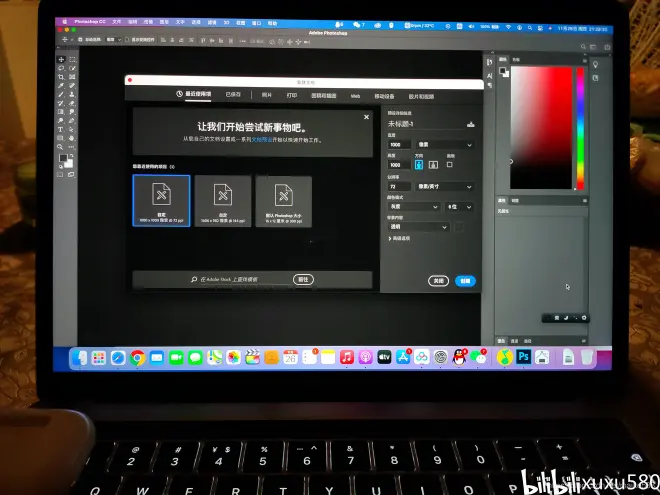The image size is (660, 495).
Task: Dismiss the welcome banner with X
Action: point(366,117)
